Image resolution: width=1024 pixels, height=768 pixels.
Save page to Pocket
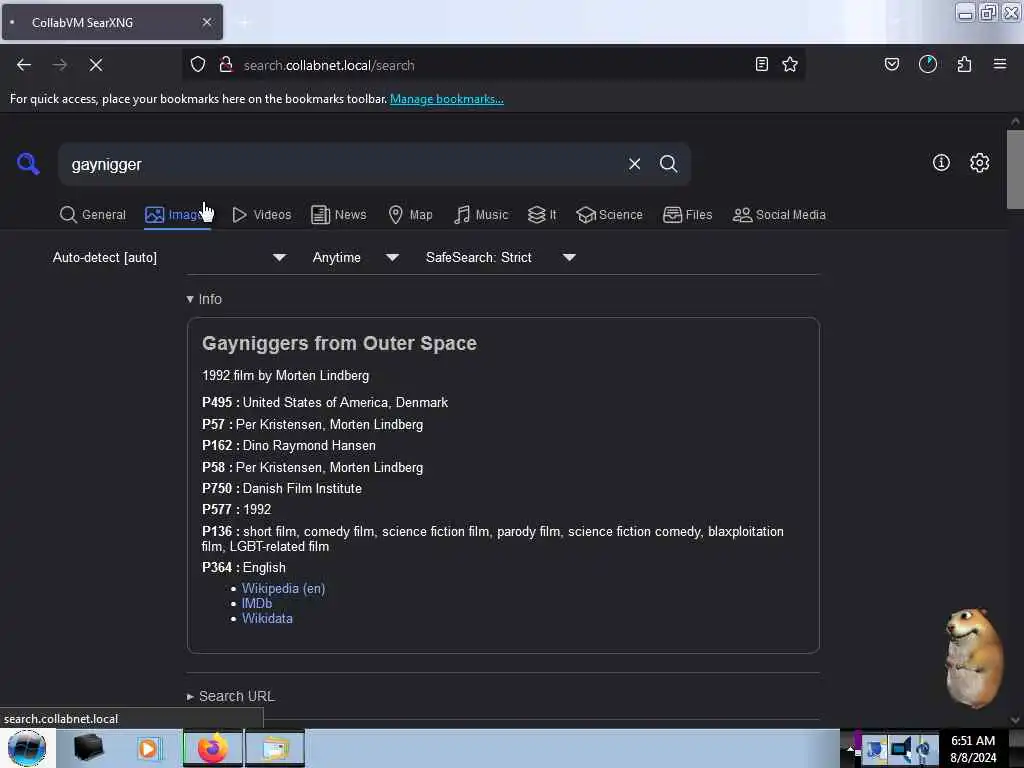pos(891,64)
